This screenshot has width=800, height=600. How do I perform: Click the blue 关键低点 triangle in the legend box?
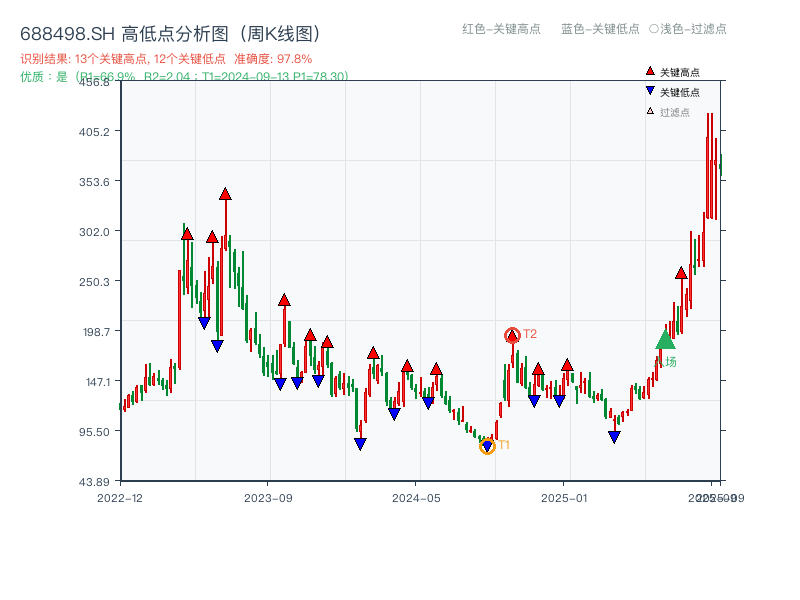tap(650, 91)
